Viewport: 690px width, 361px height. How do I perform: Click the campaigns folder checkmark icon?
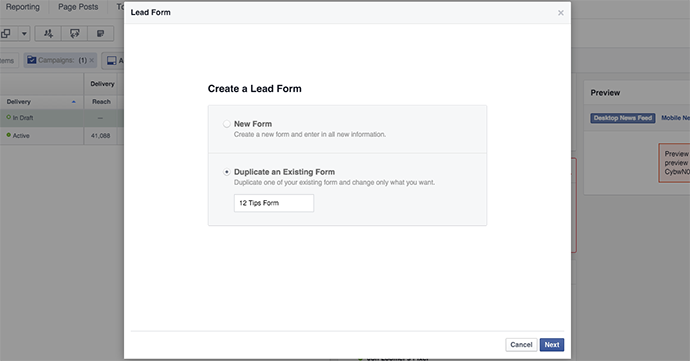(32, 60)
